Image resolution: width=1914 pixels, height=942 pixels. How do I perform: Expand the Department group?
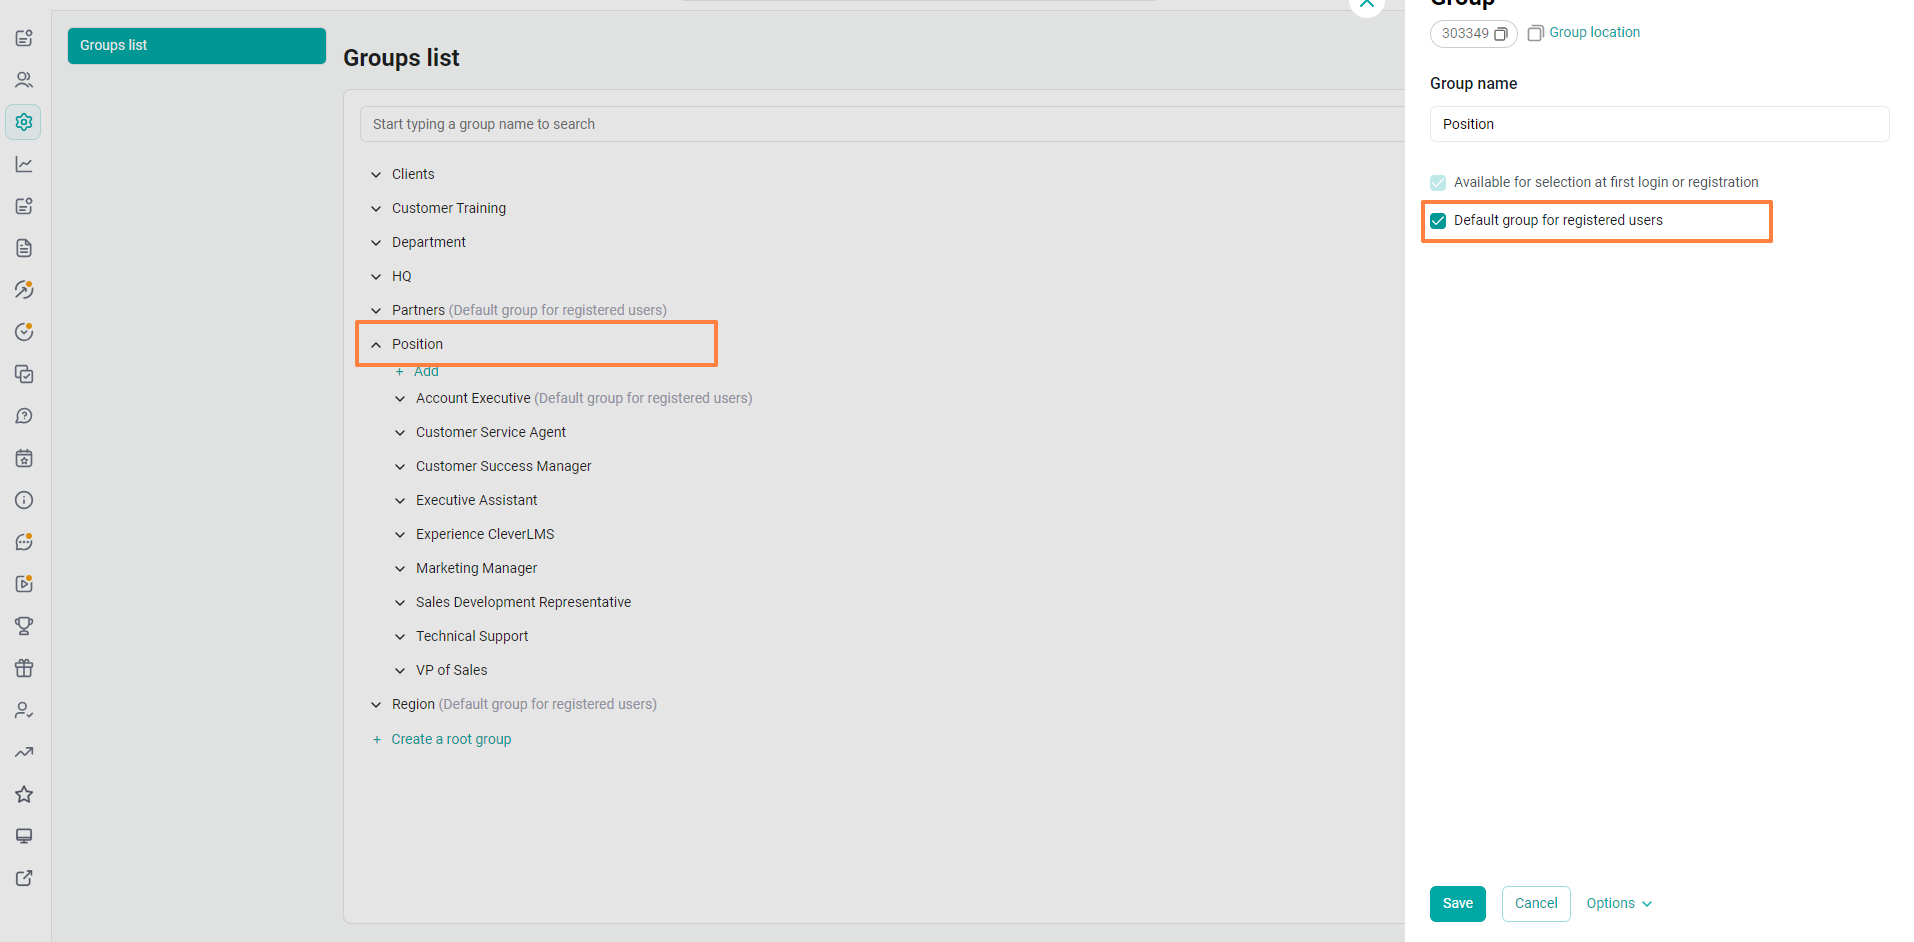[x=376, y=243]
